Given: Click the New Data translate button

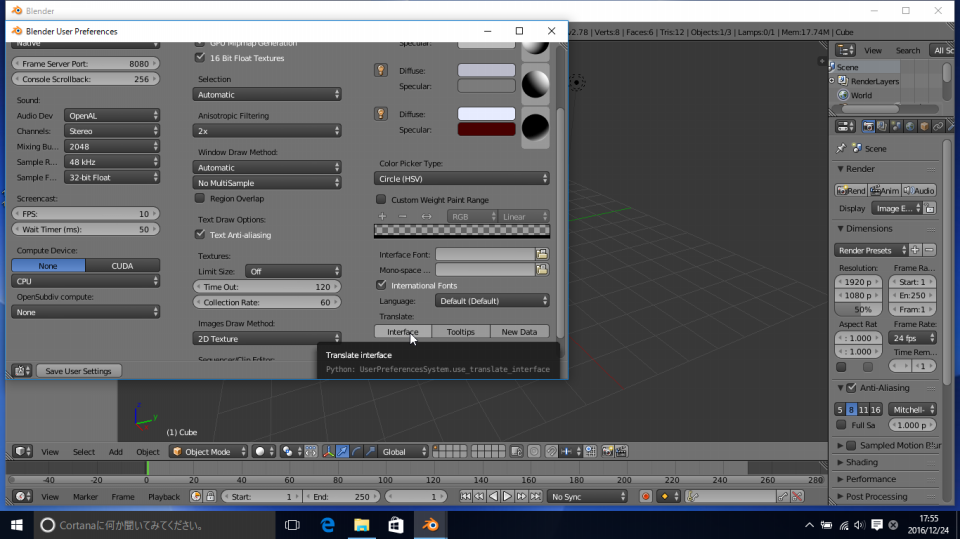Looking at the screenshot, I should click(x=519, y=331).
